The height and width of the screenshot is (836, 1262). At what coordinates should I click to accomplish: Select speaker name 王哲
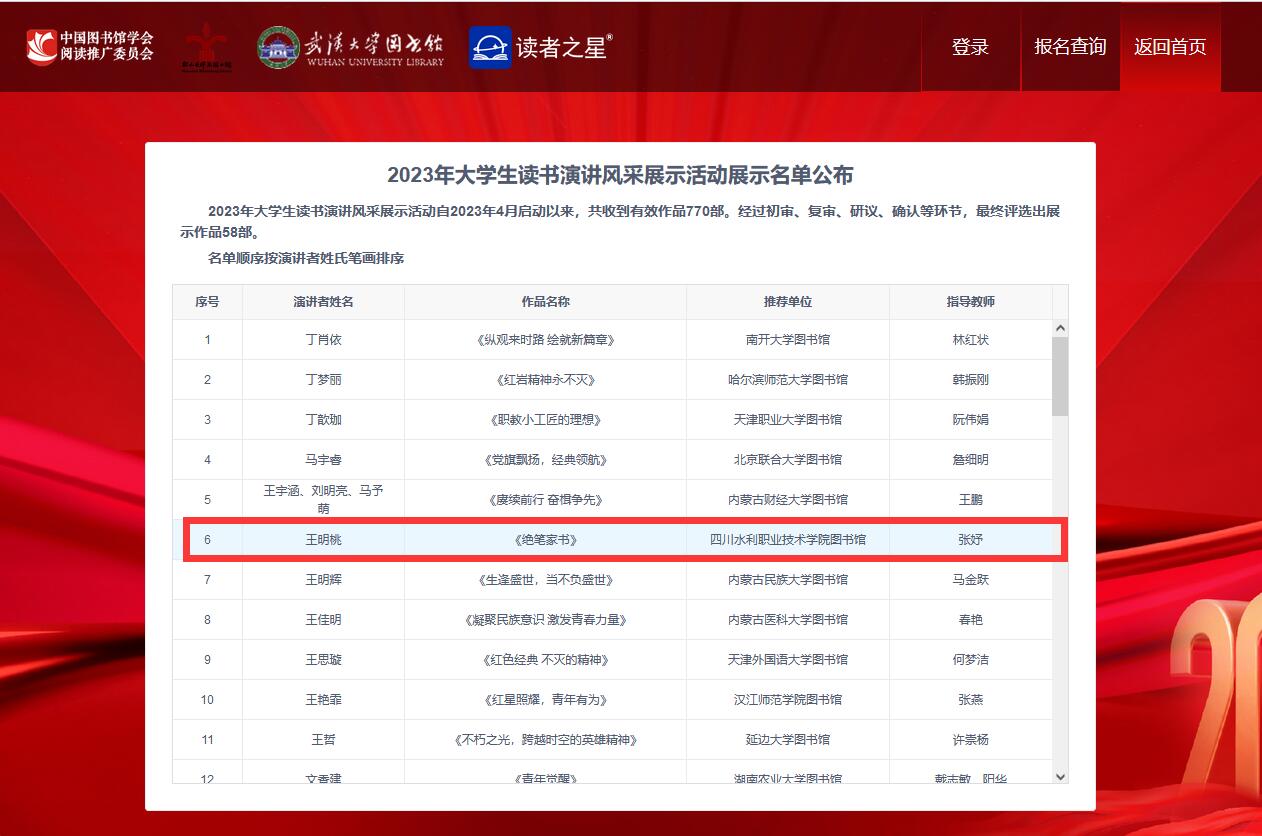pos(323,740)
